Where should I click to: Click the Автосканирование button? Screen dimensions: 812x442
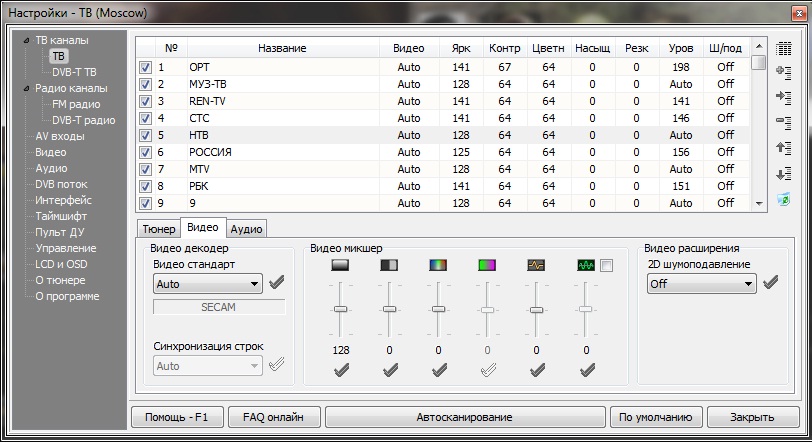pyautogui.click(x=464, y=417)
